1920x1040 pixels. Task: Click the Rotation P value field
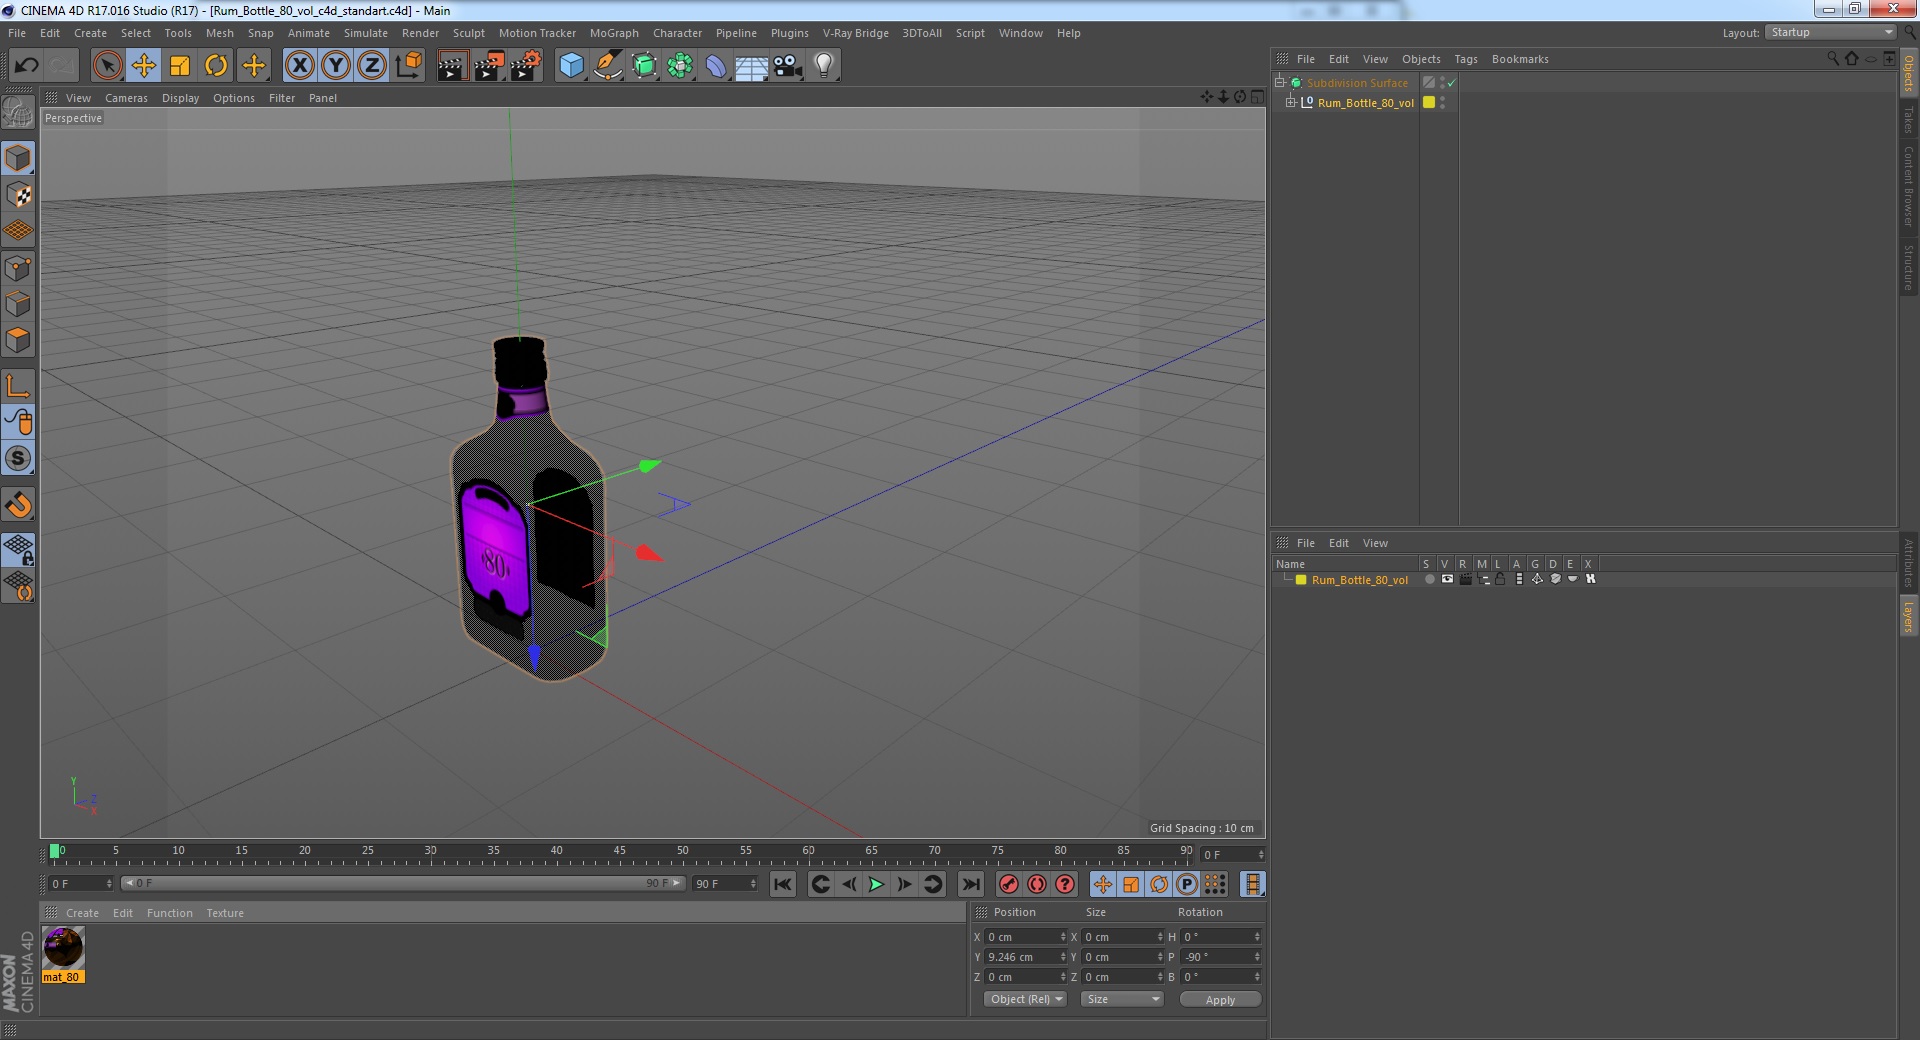[x=1221, y=957]
